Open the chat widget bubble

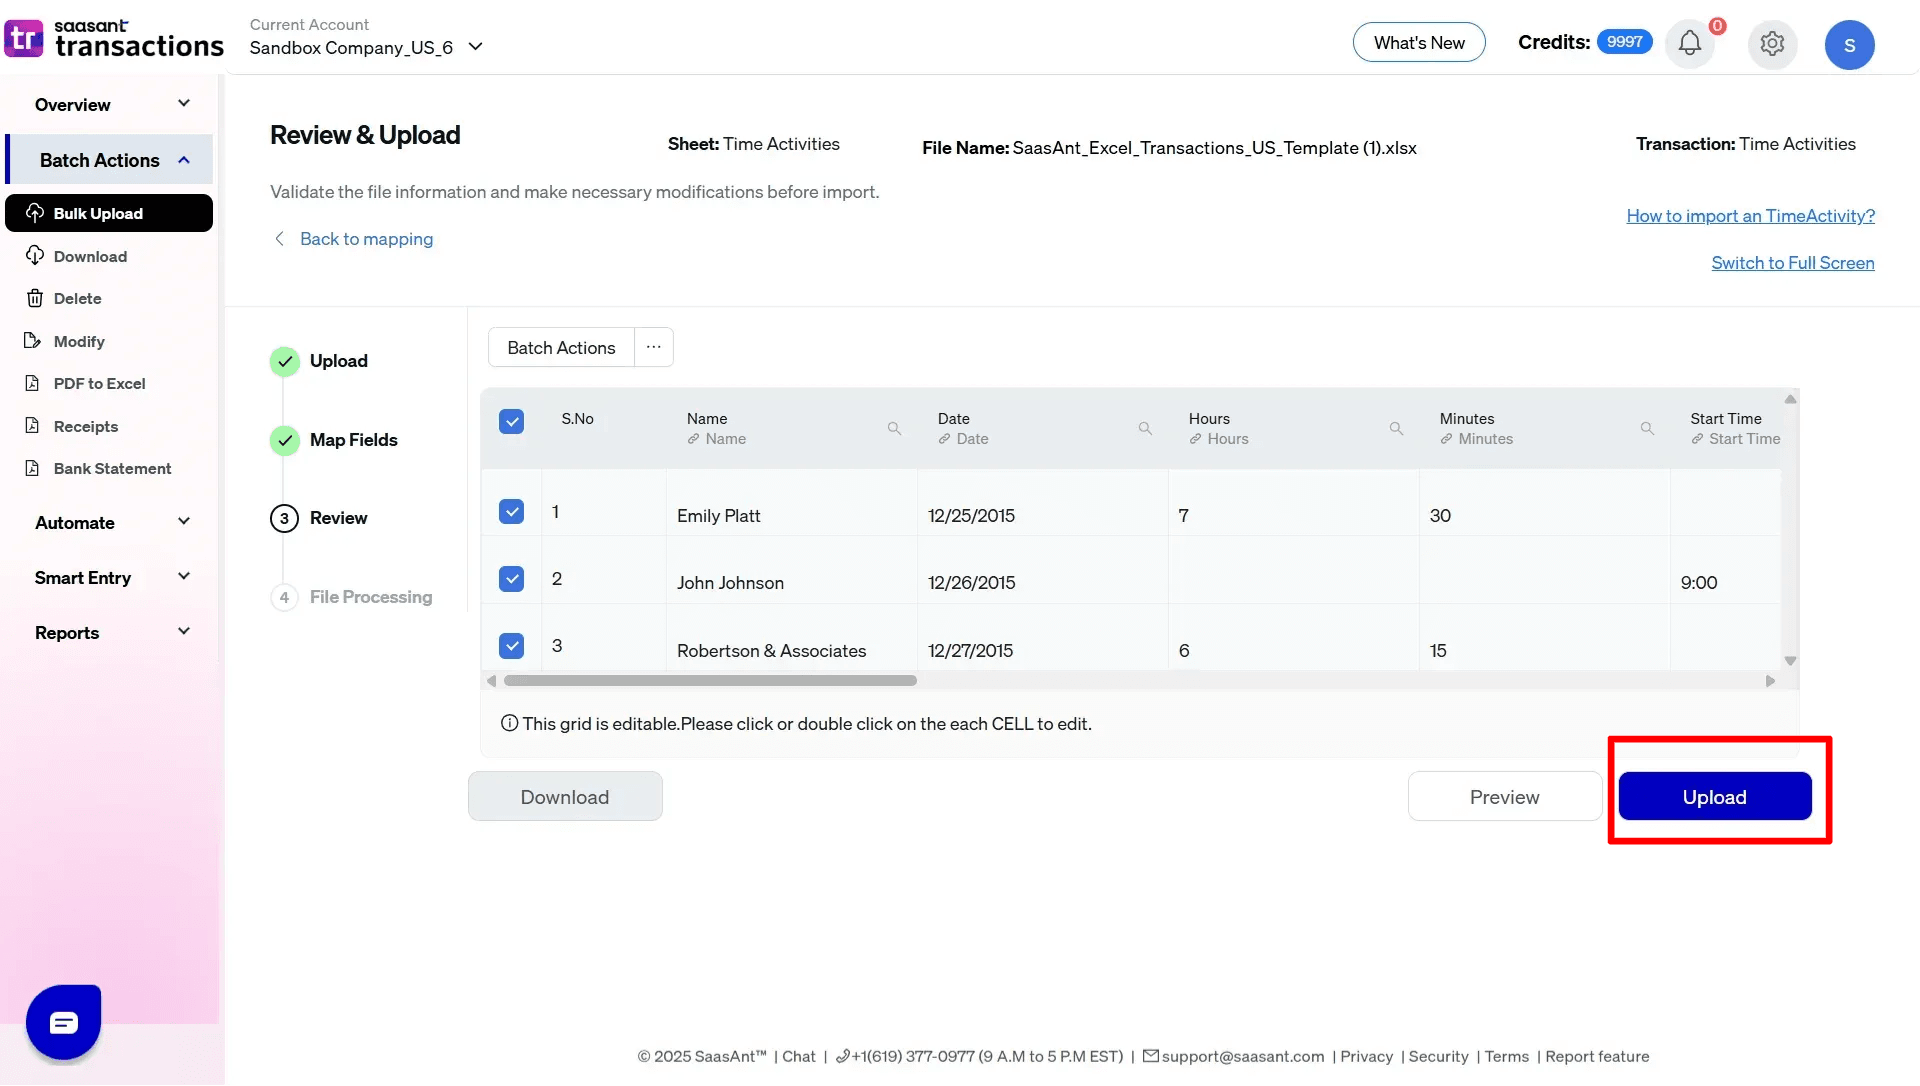(x=64, y=1022)
